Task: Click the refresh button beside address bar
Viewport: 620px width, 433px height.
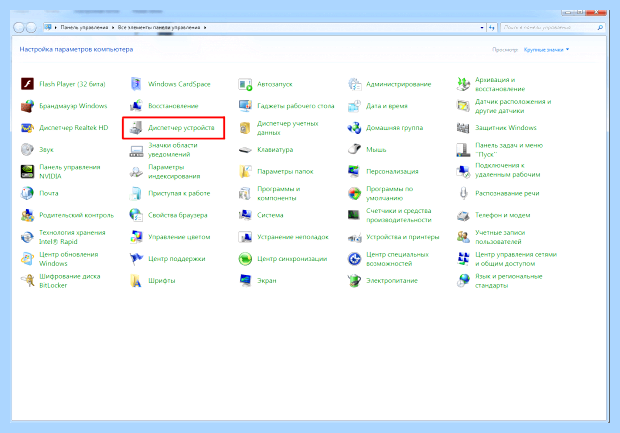Action: 491,28
